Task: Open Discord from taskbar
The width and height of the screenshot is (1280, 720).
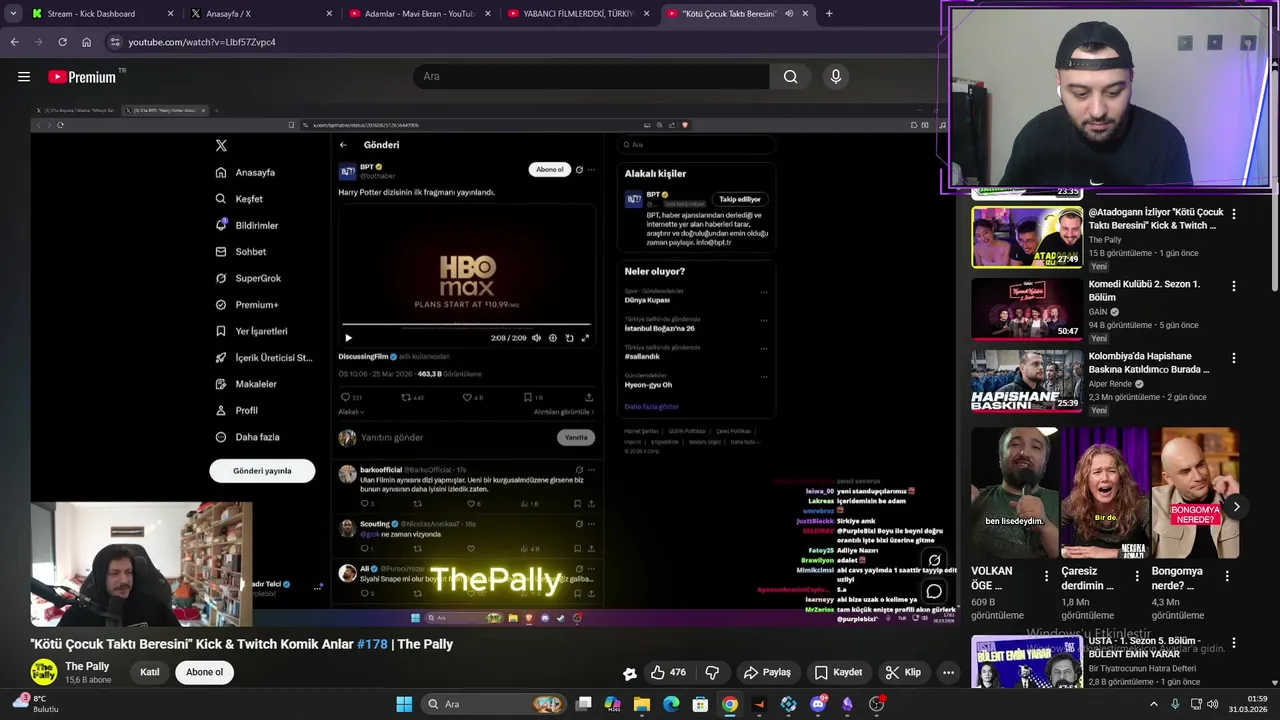Action: coord(818,704)
